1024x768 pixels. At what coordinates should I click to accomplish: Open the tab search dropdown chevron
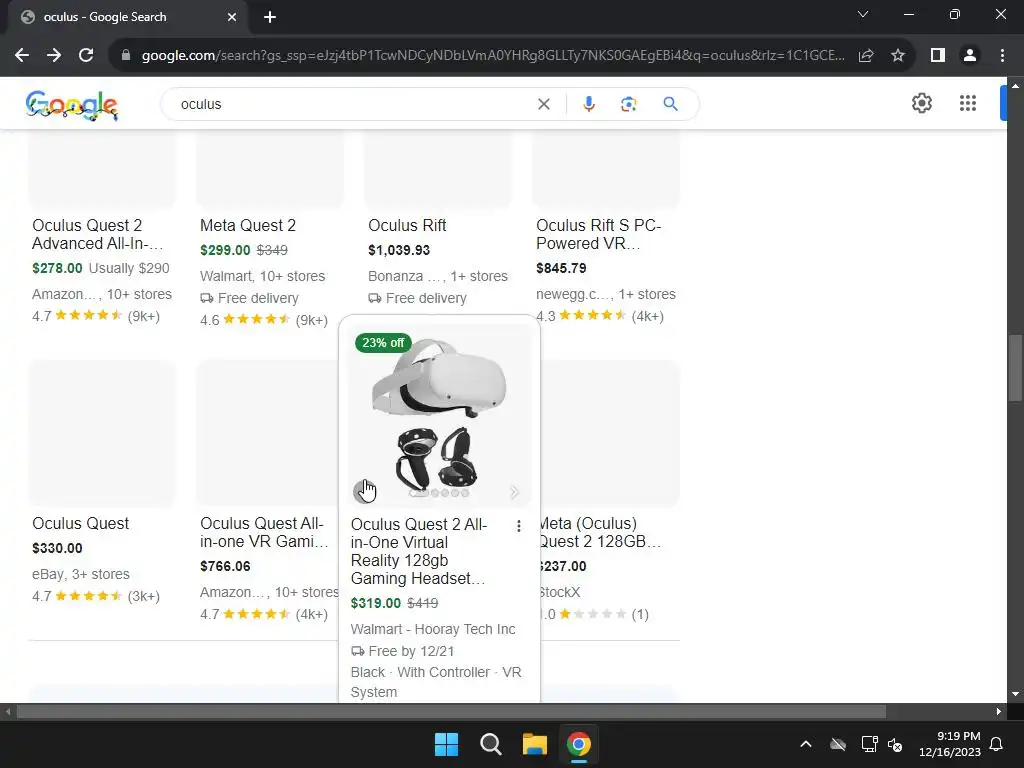(863, 14)
